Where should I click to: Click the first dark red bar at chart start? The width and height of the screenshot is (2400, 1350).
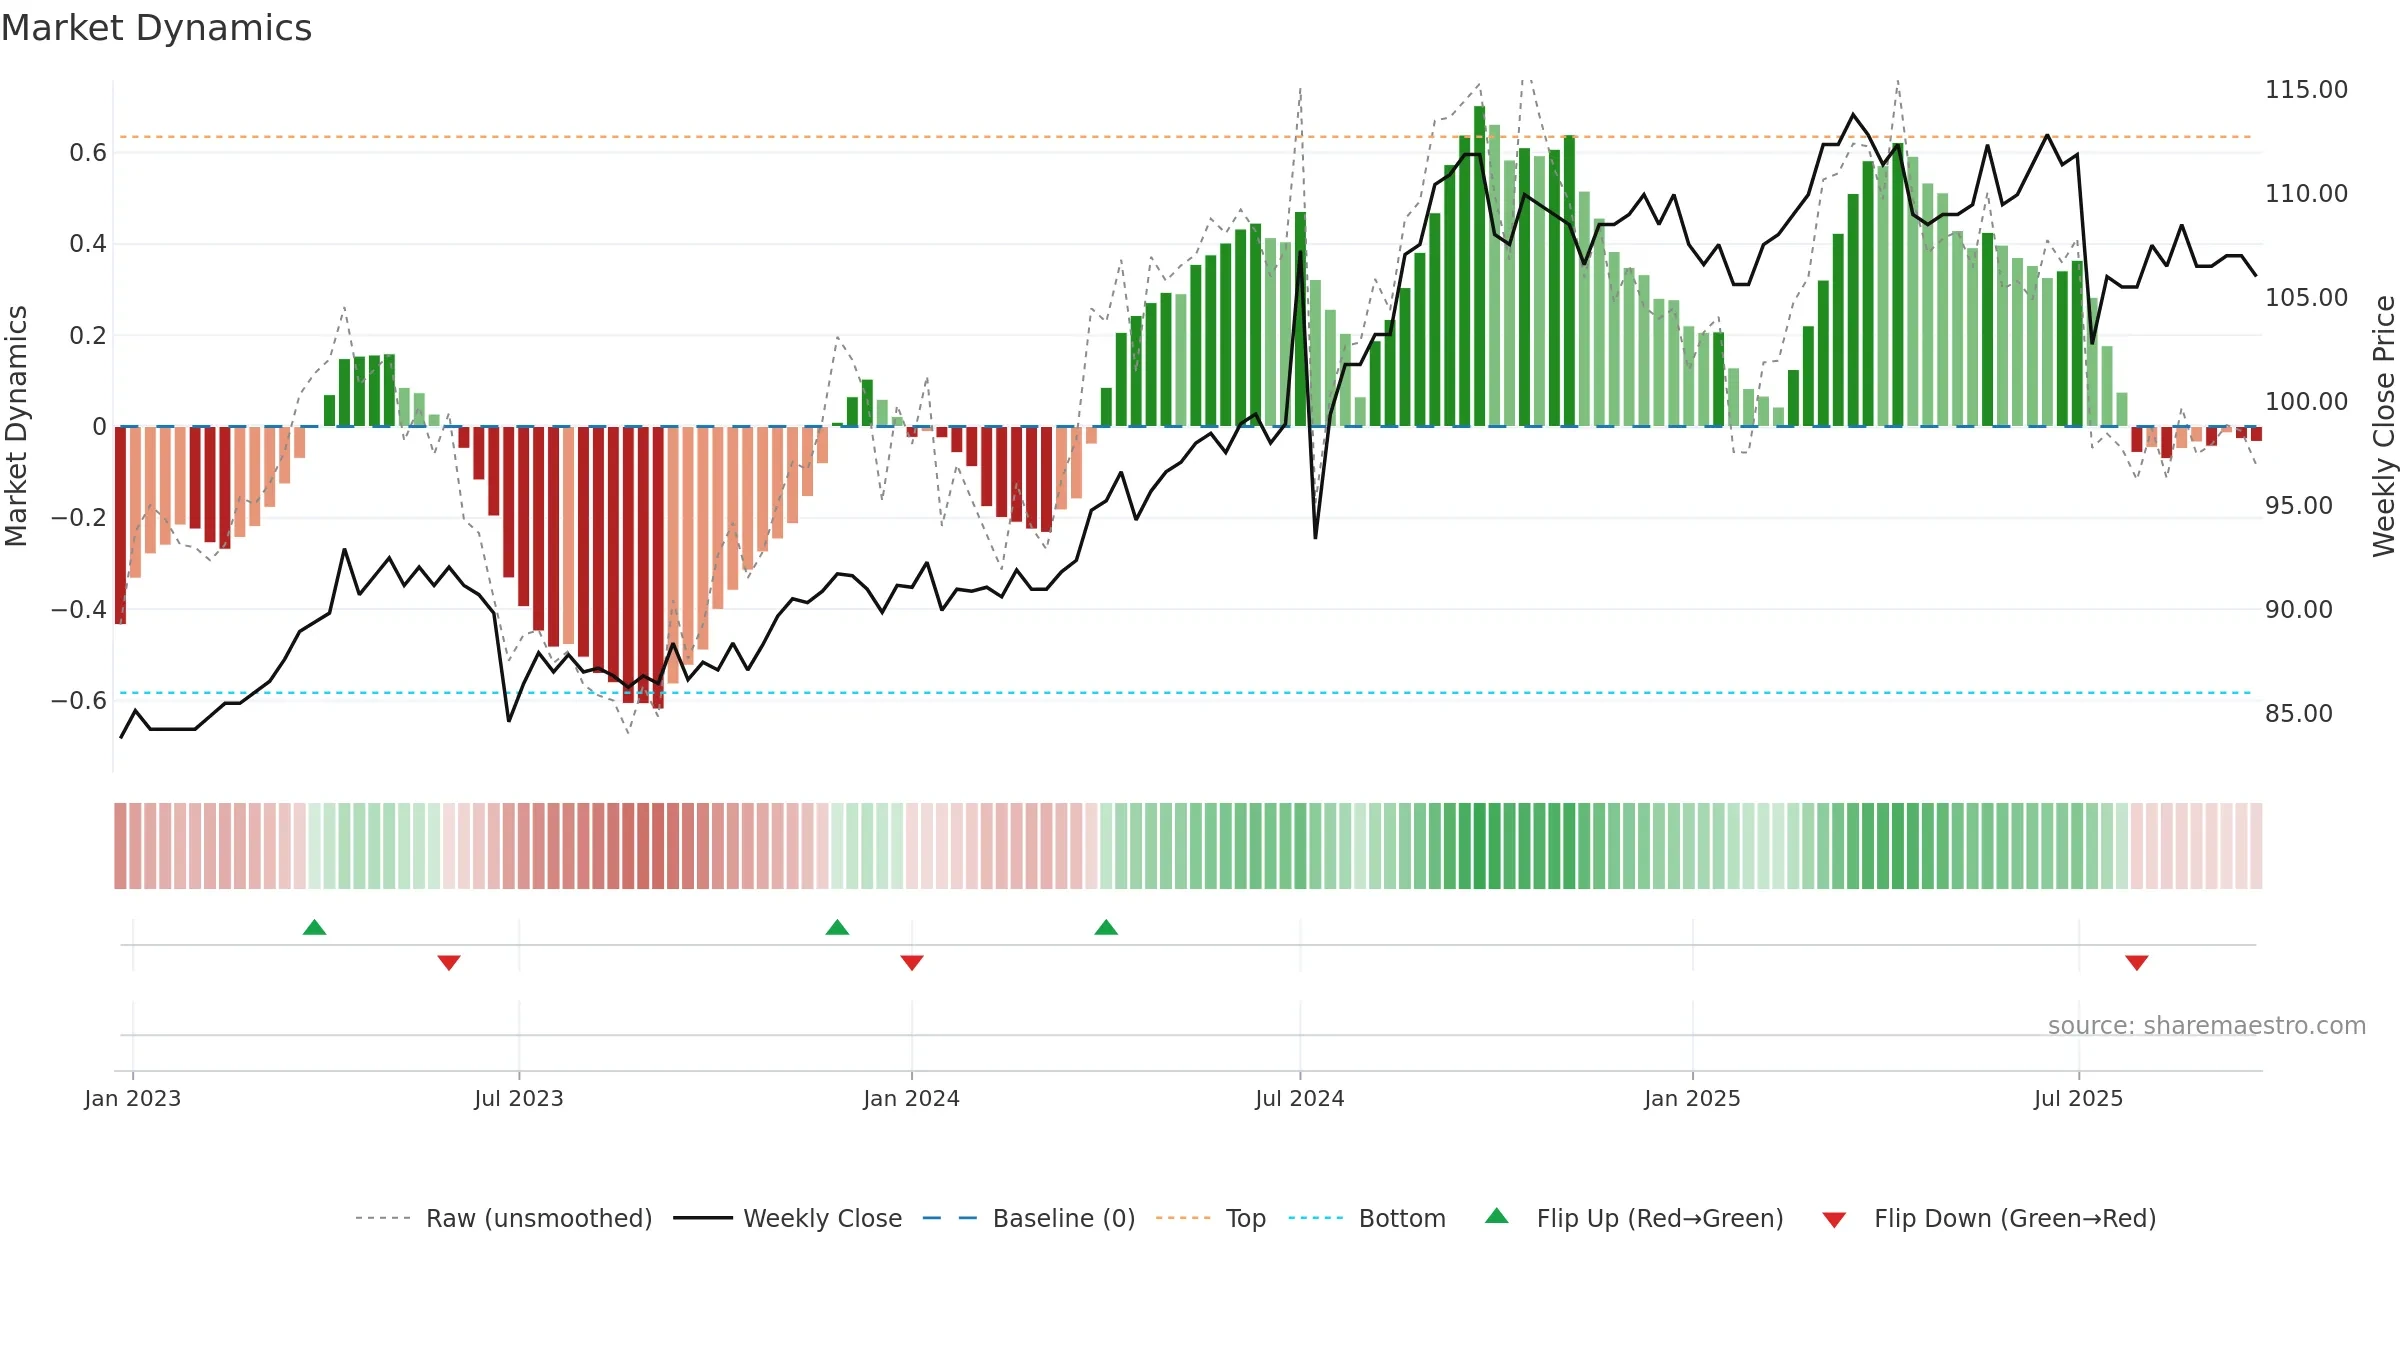[120, 525]
